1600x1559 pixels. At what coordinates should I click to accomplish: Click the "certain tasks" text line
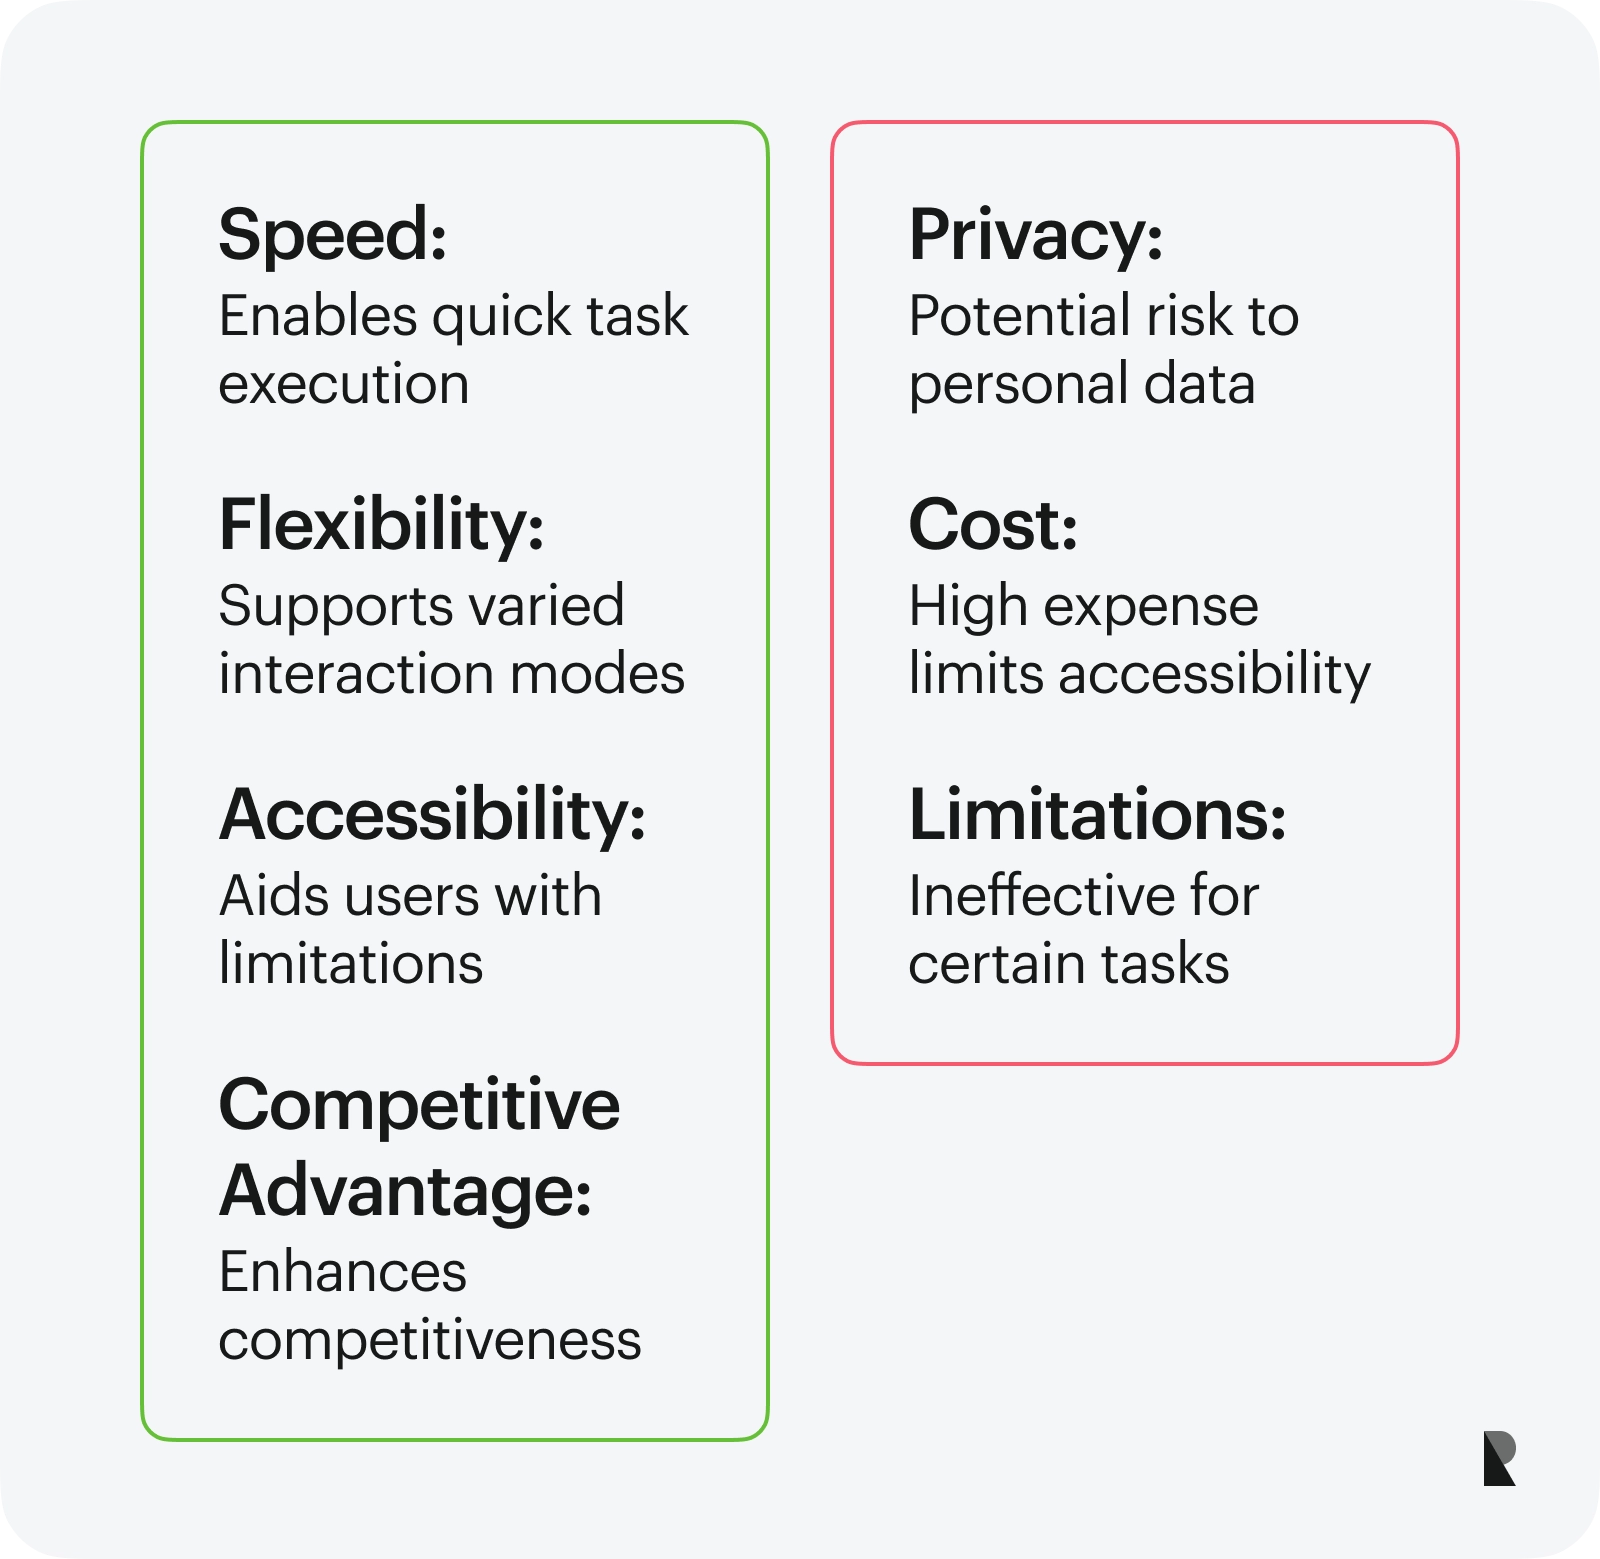pyautogui.click(x=1068, y=964)
